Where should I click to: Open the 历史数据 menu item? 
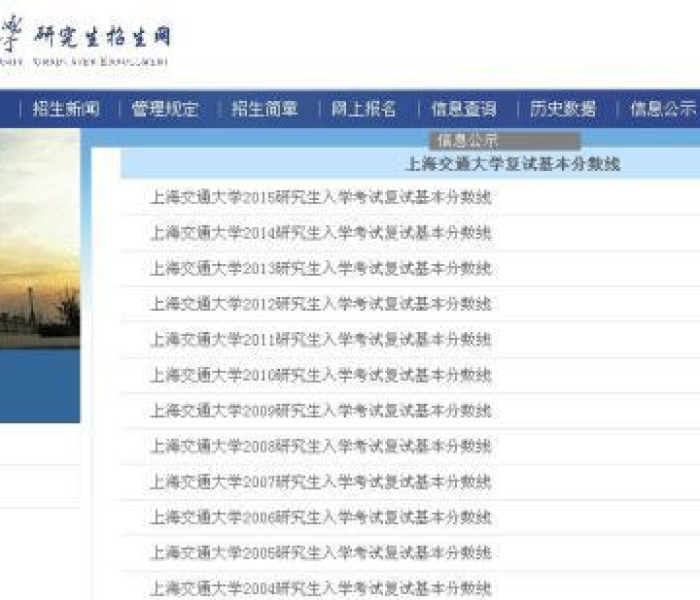[563, 109]
